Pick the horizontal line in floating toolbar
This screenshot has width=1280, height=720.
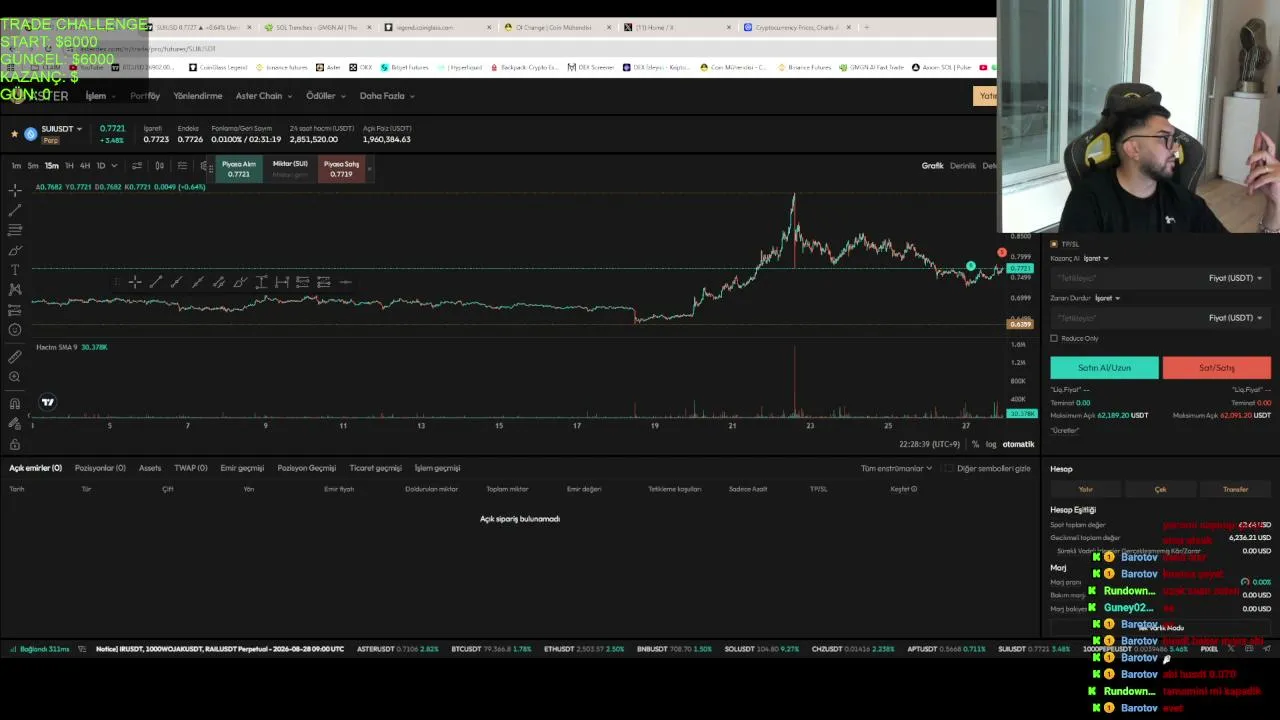[x=345, y=282]
